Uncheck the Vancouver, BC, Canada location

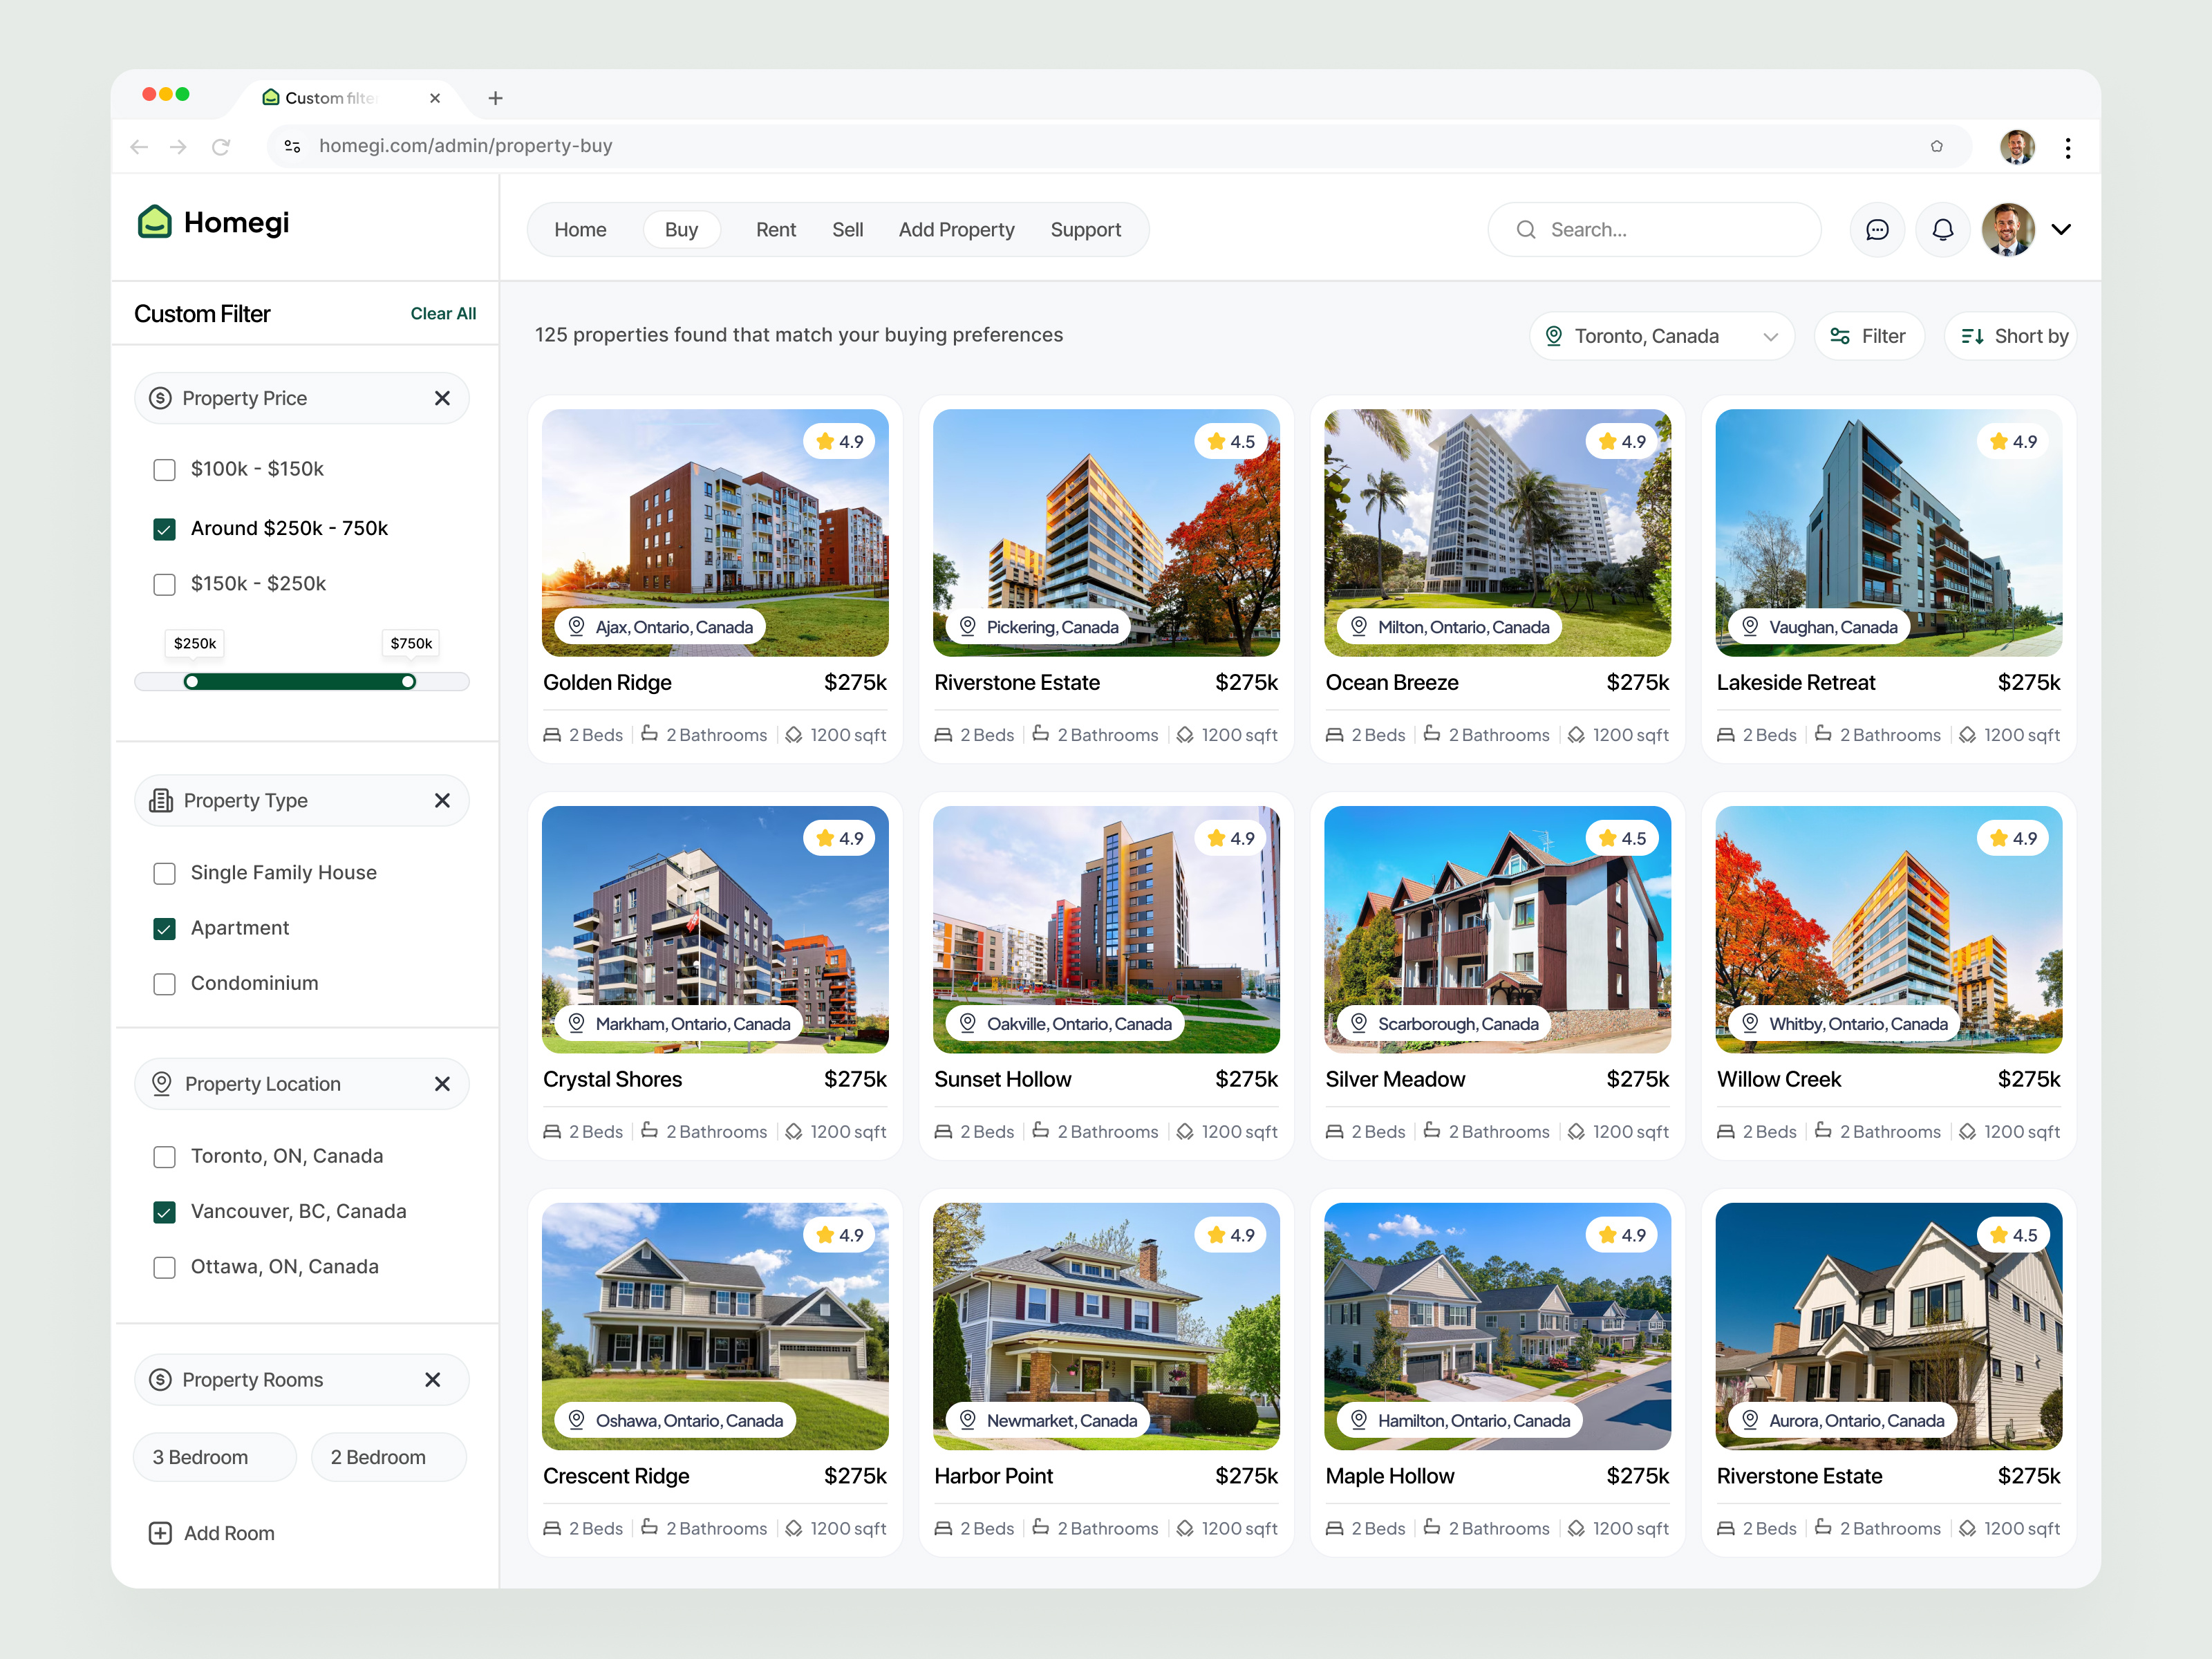coord(164,1212)
